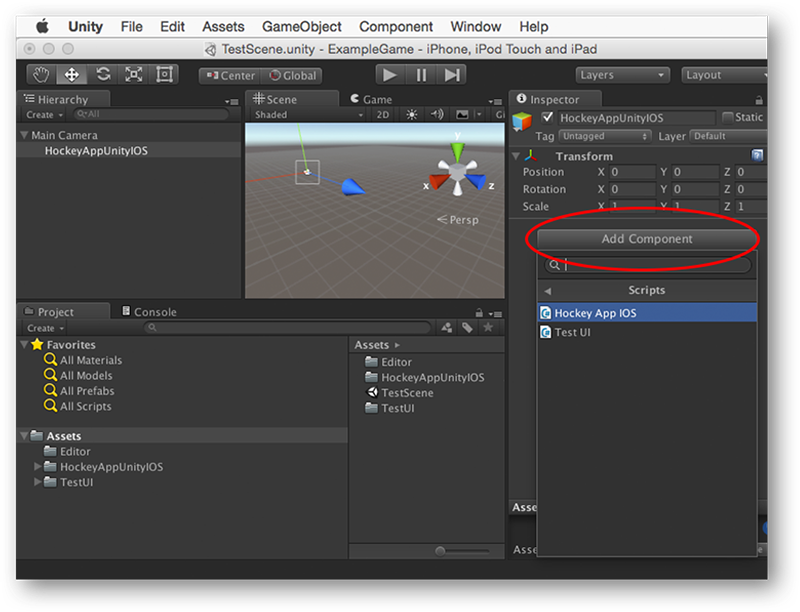Open the Window menu

tap(476, 27)
